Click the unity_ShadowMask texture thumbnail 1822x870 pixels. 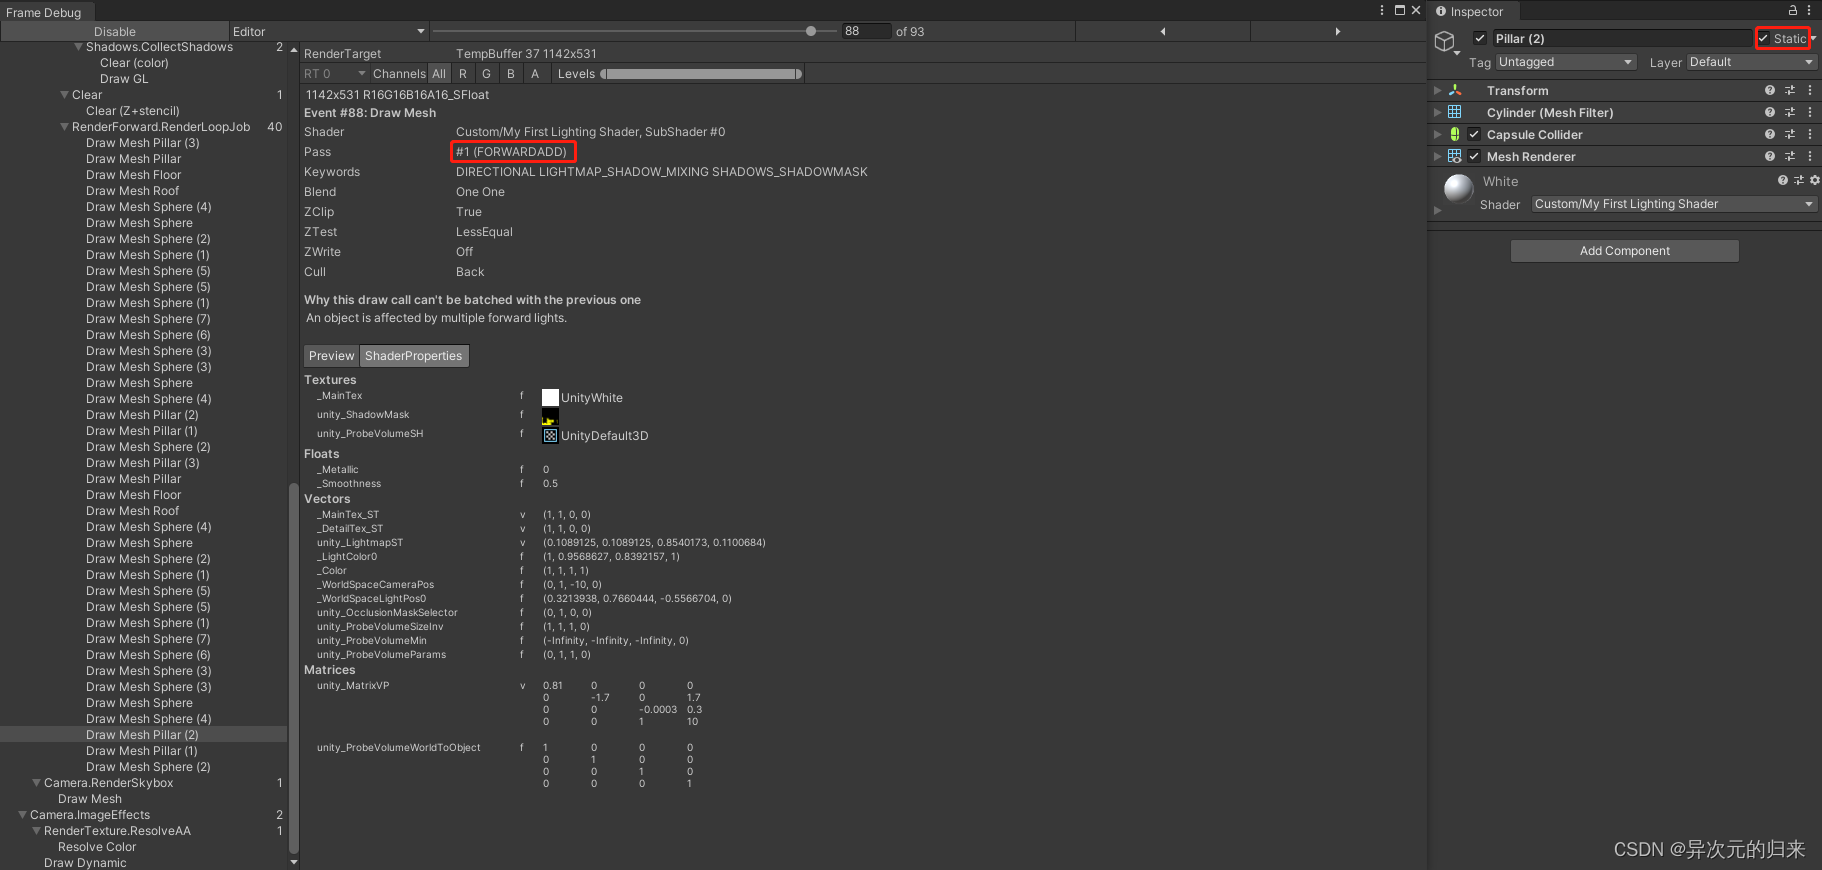tap(550, 417)
